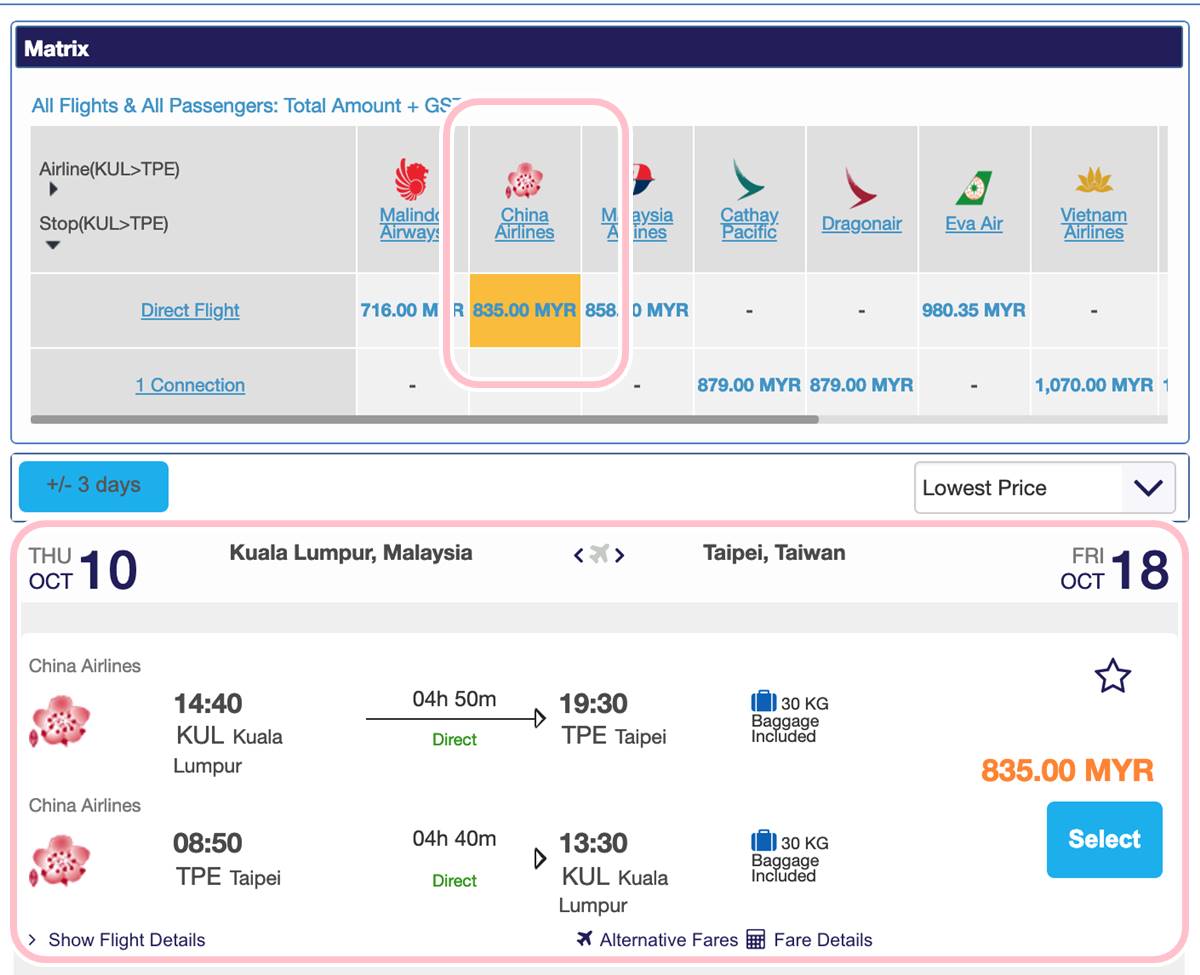Image resolution: width=1200 pixels, height=975 pixels.
Task: Click the Malindo Airways logo icon
Action: [412, 180]
